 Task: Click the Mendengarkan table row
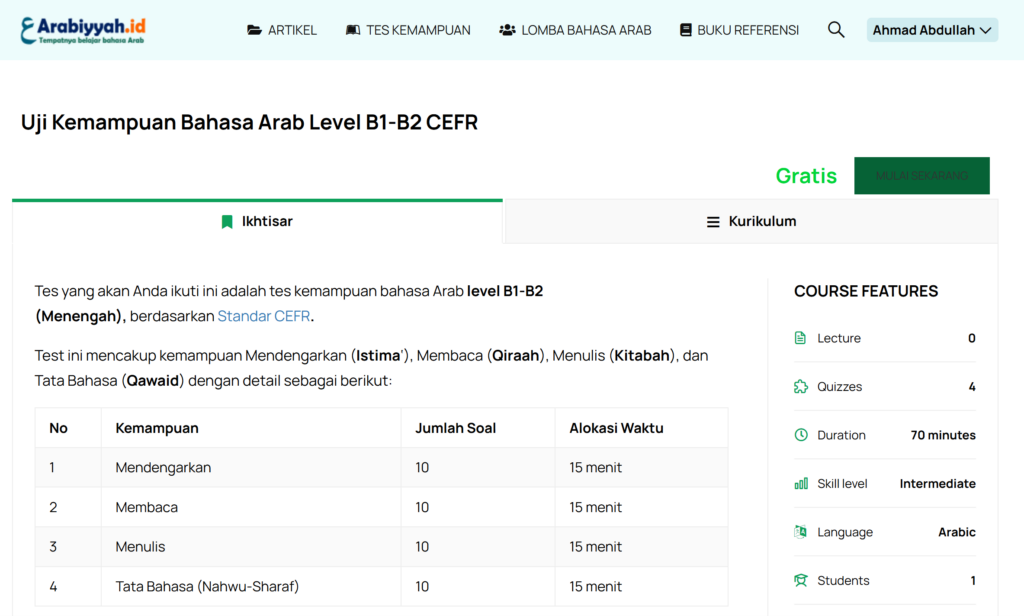point(381,468)
